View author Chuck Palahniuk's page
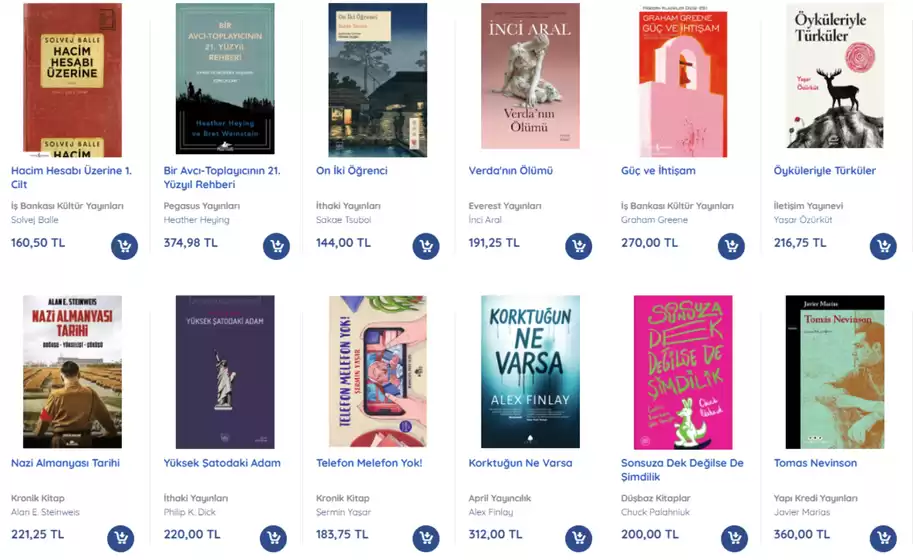 coord(655,512)
